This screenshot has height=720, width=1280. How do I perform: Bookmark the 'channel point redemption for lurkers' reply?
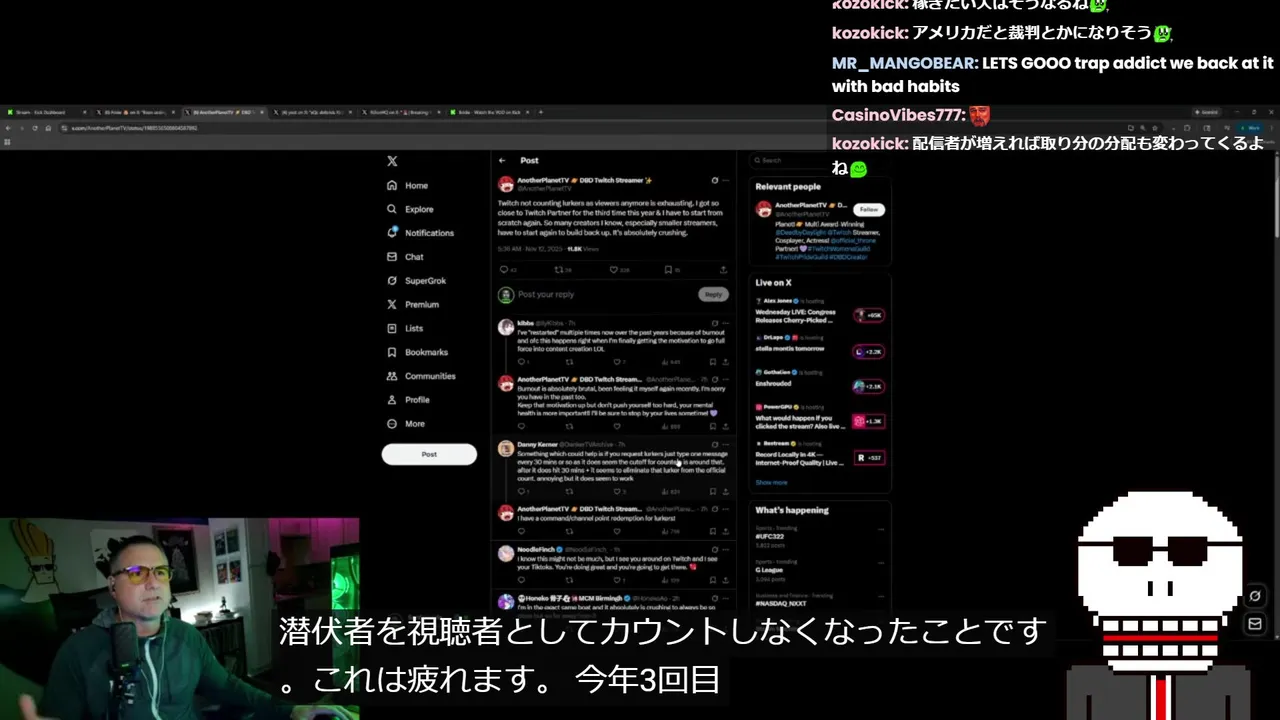[x=713, y=531]
